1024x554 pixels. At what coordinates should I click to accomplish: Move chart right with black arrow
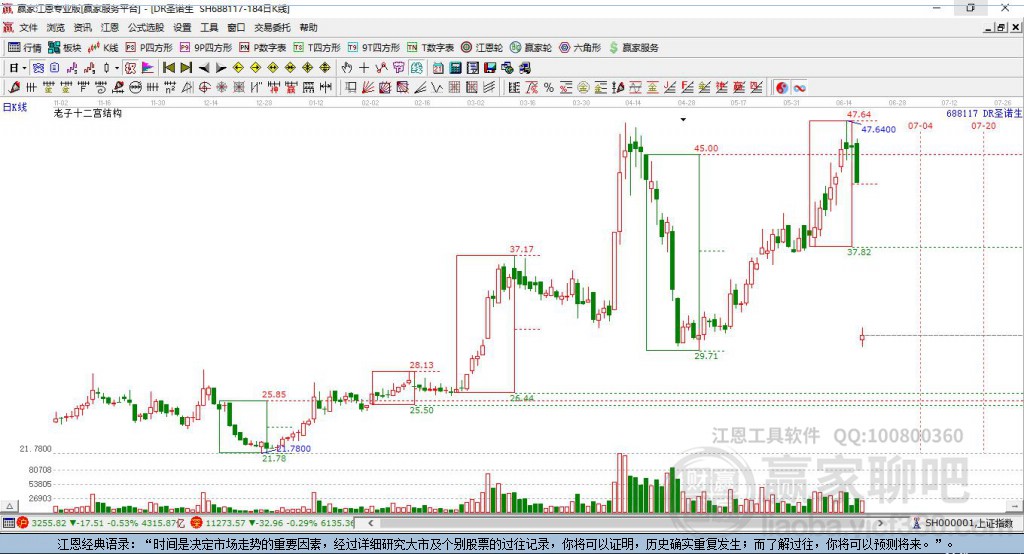(221, 68)
